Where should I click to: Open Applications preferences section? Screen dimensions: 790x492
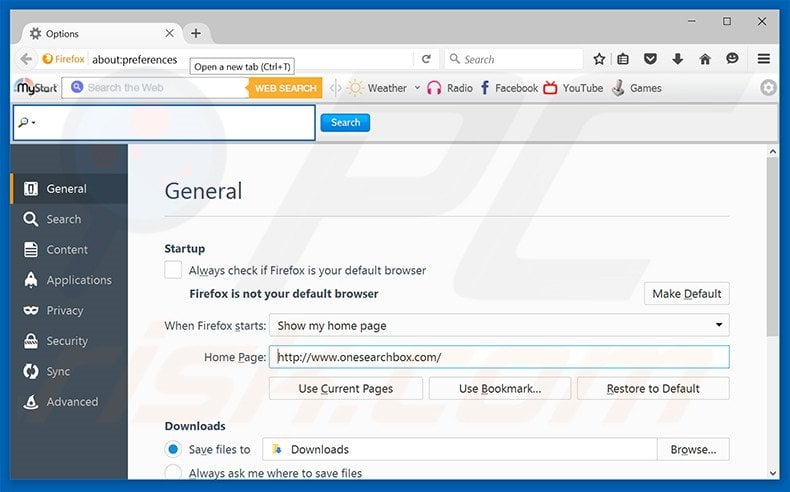69,280
